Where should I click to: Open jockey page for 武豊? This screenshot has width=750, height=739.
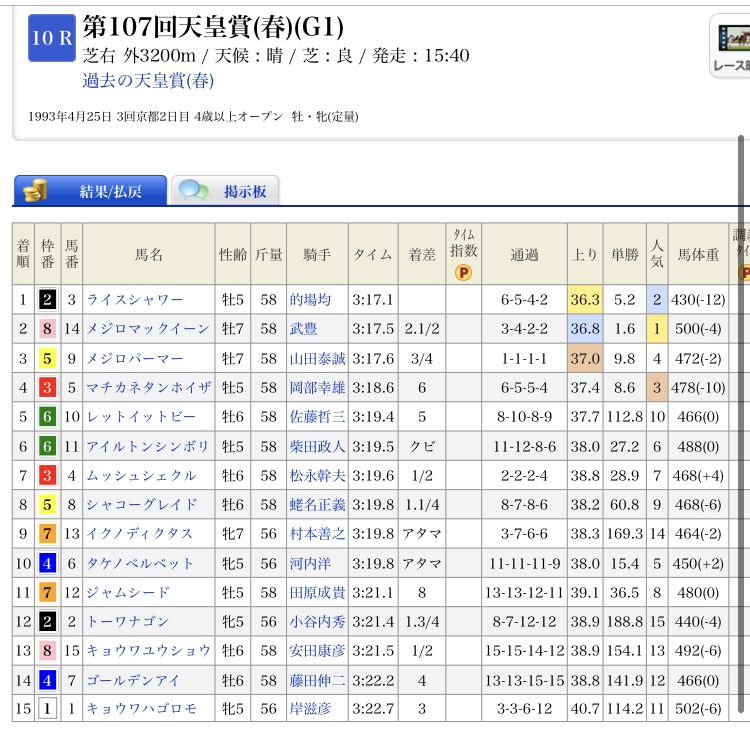coord(303,329)
